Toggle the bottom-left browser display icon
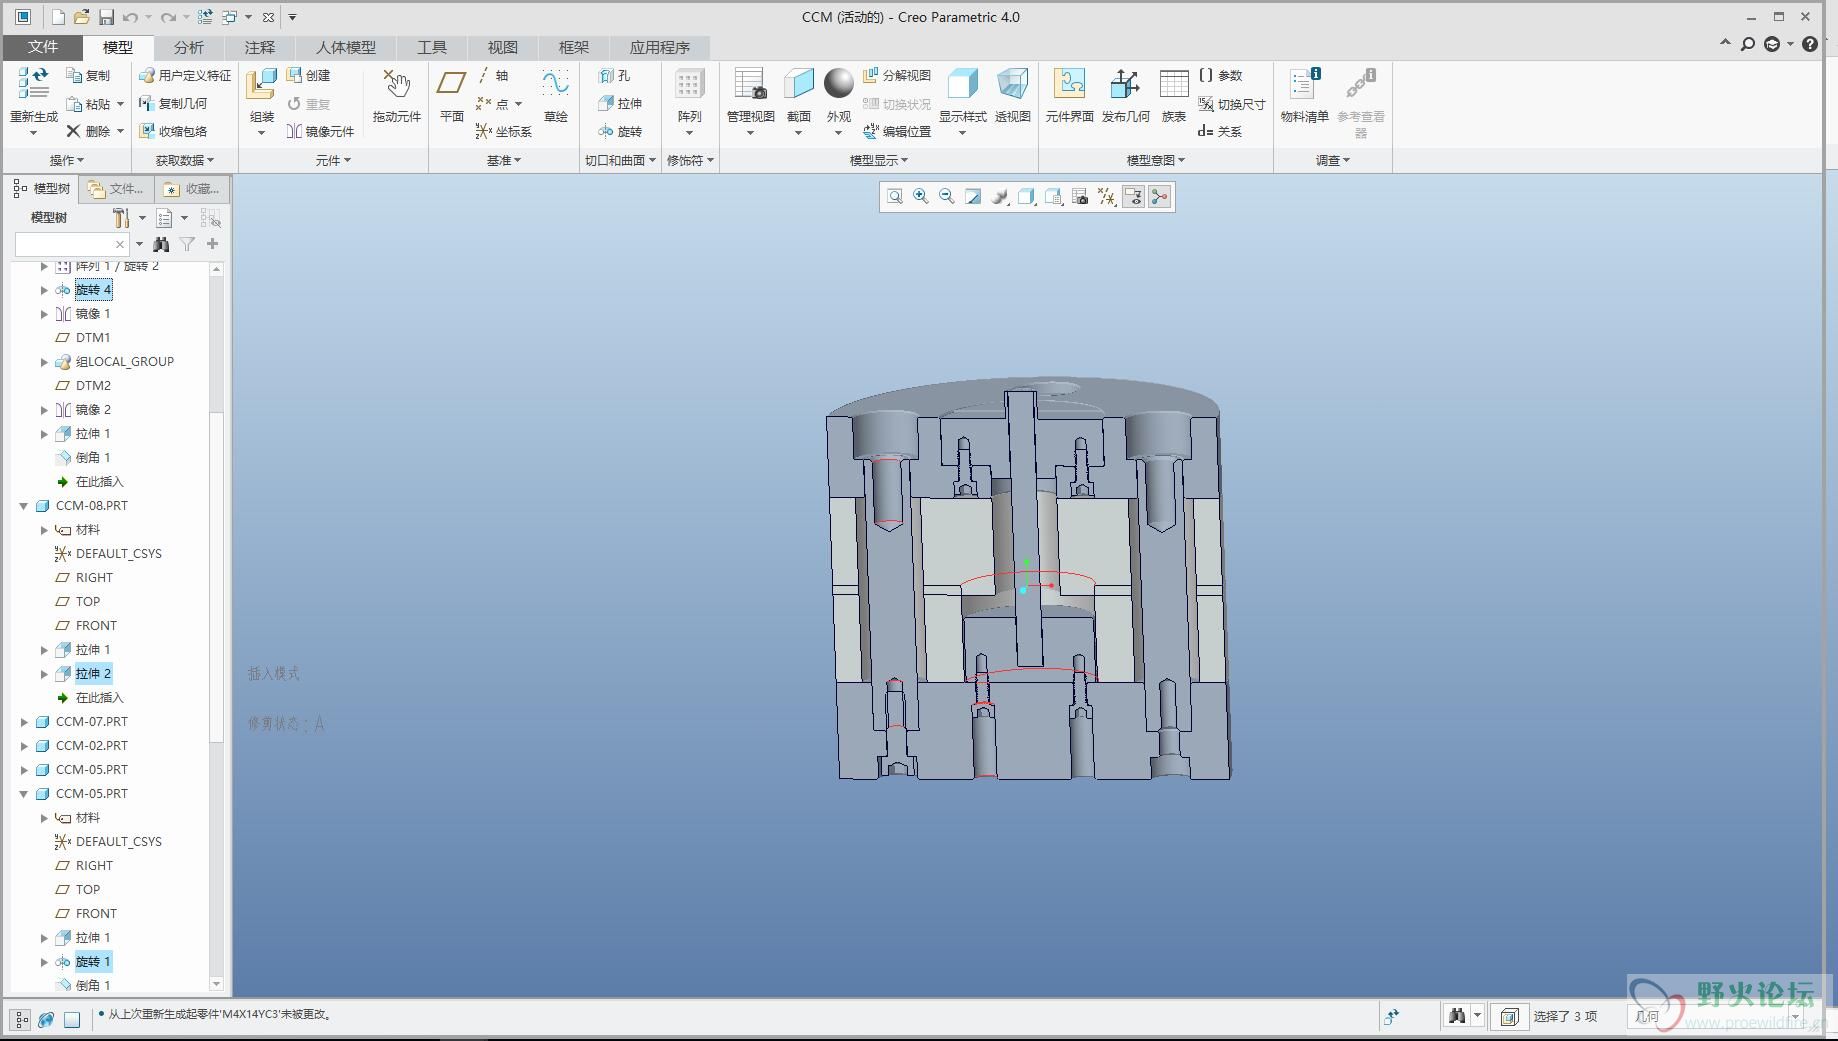The width and height of the screenshot is (1838, 1041). tap(46, 1019)
